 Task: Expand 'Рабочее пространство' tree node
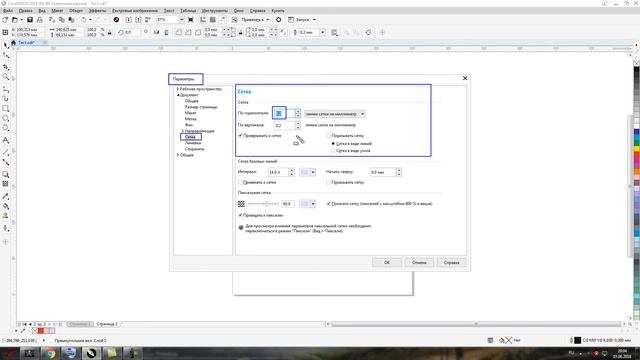178,89
